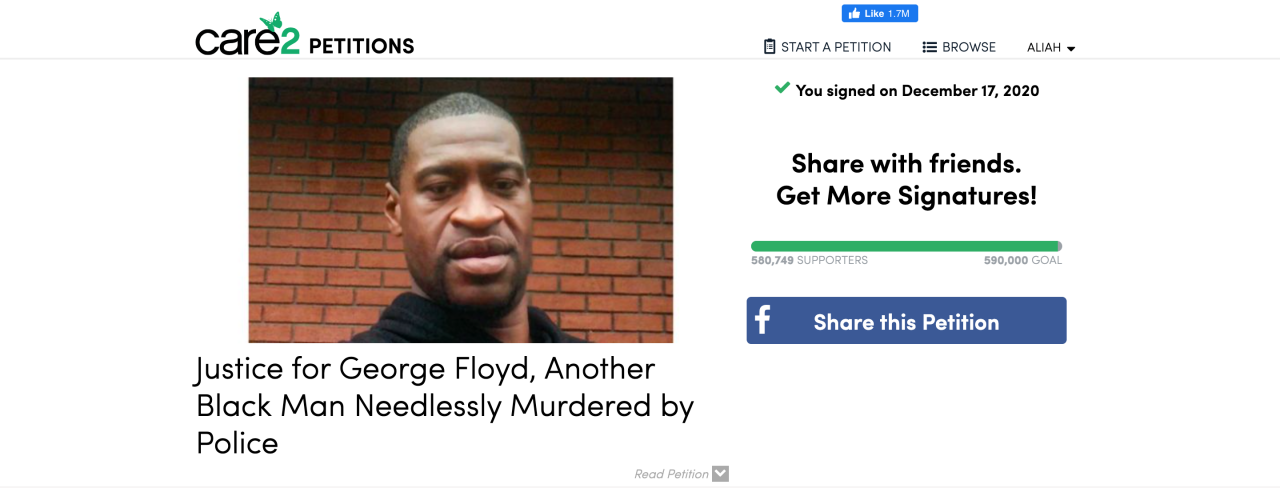1280x488 pixels.
Task: Click the Read Petition link
Action: point(671,474)
